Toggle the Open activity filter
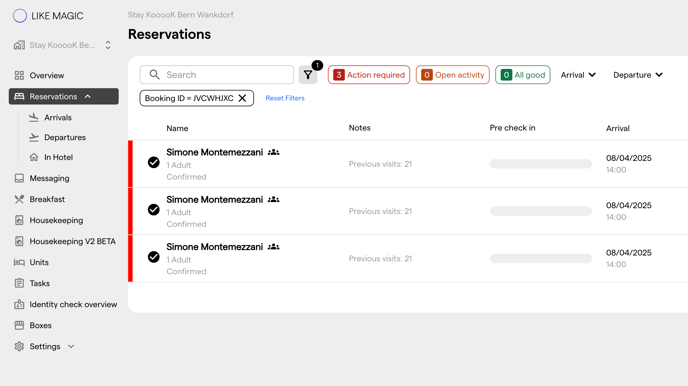This screenshot has width=688, height=386. [x=453, y=75]
